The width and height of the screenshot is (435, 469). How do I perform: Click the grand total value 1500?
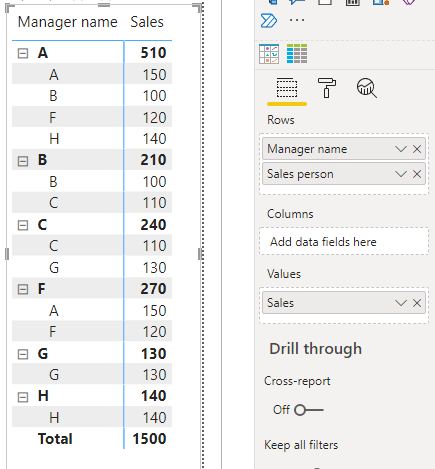pyautogui.click(x=149, y=439)
